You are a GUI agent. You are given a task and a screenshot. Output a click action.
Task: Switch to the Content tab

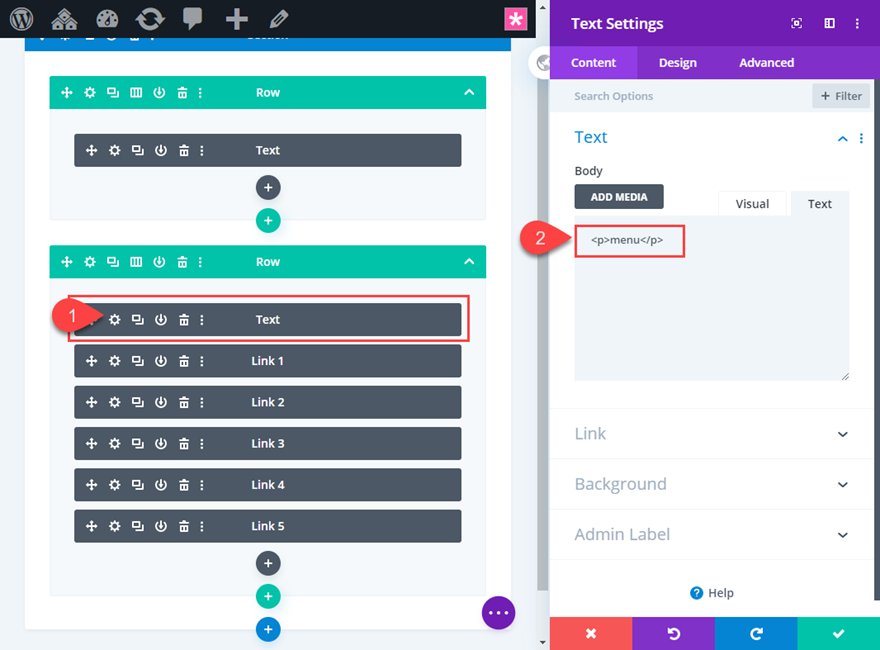593,63
